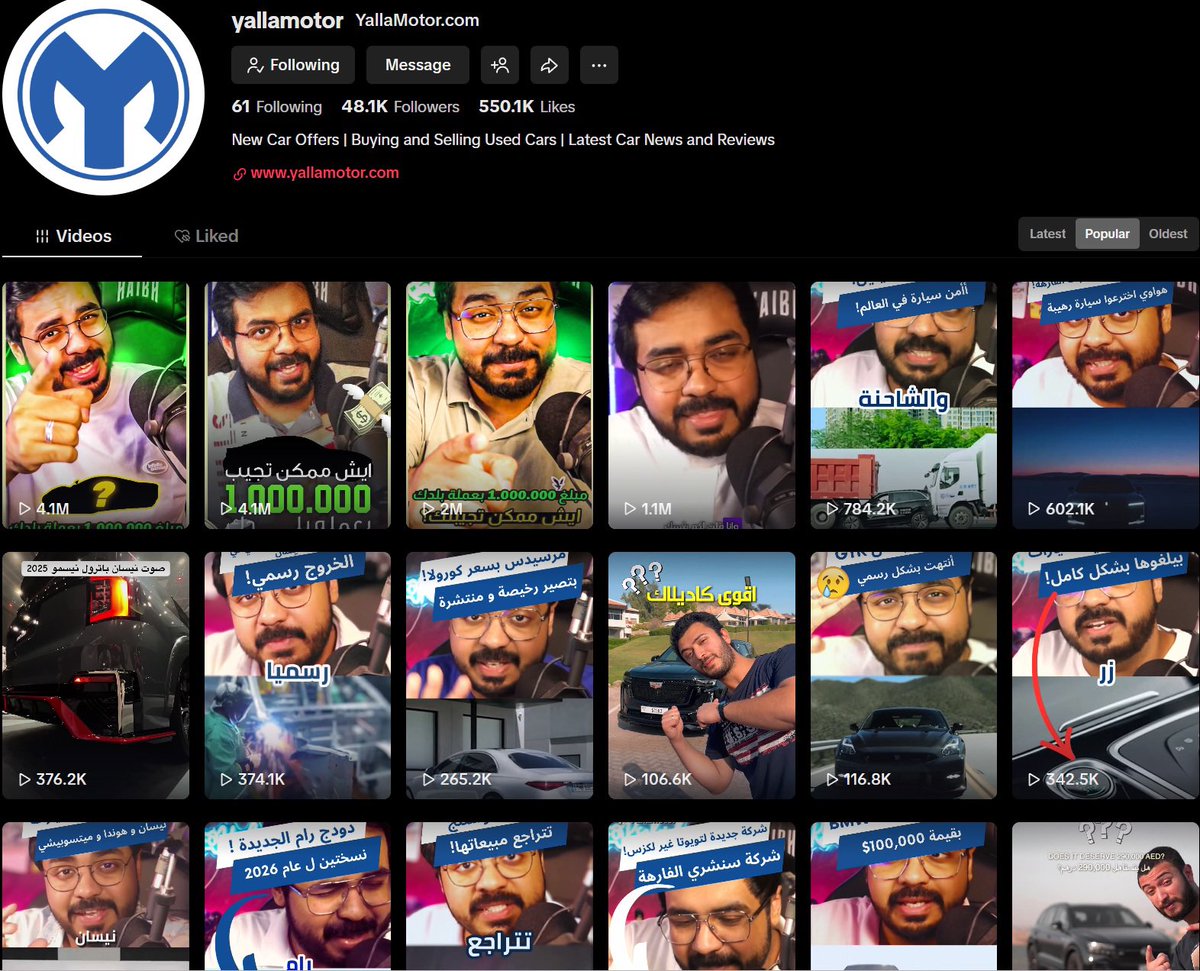Image resolution: width=1200 pixels, height=971 pixels.
Task: Switch to the Videos tab
Action: click(73, 236)
